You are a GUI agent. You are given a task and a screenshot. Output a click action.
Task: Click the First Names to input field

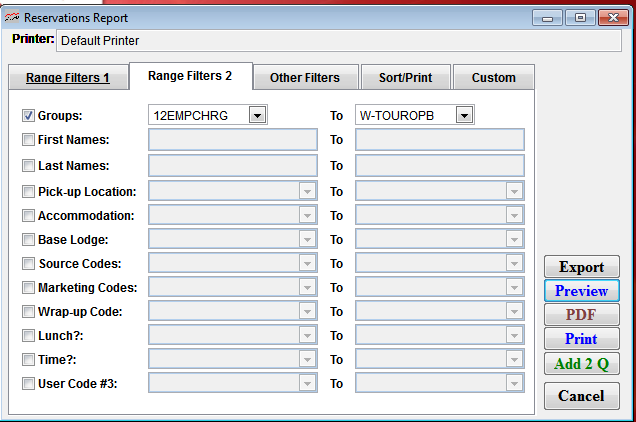coord(440,140)
